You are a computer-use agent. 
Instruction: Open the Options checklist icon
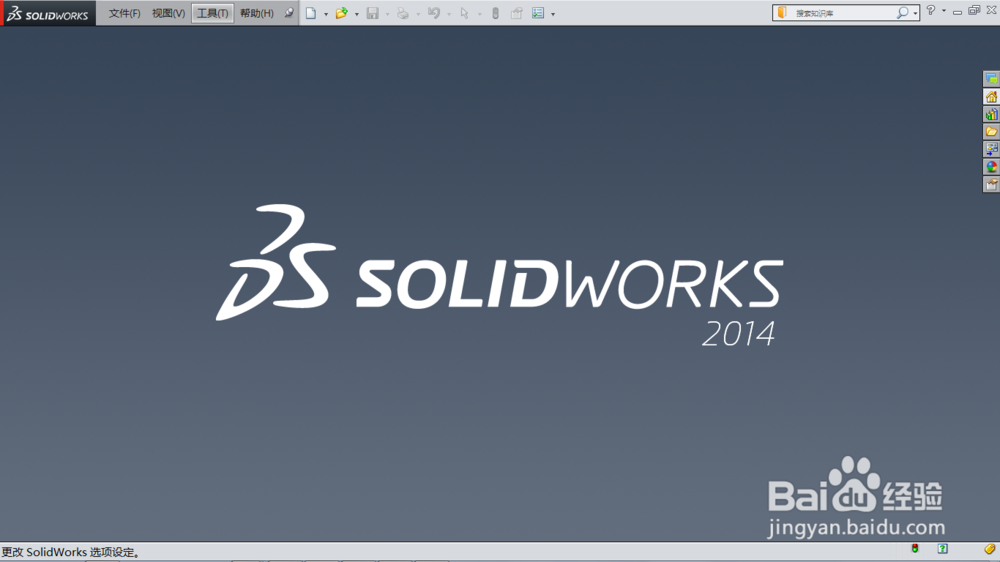(x=538, y=13)
